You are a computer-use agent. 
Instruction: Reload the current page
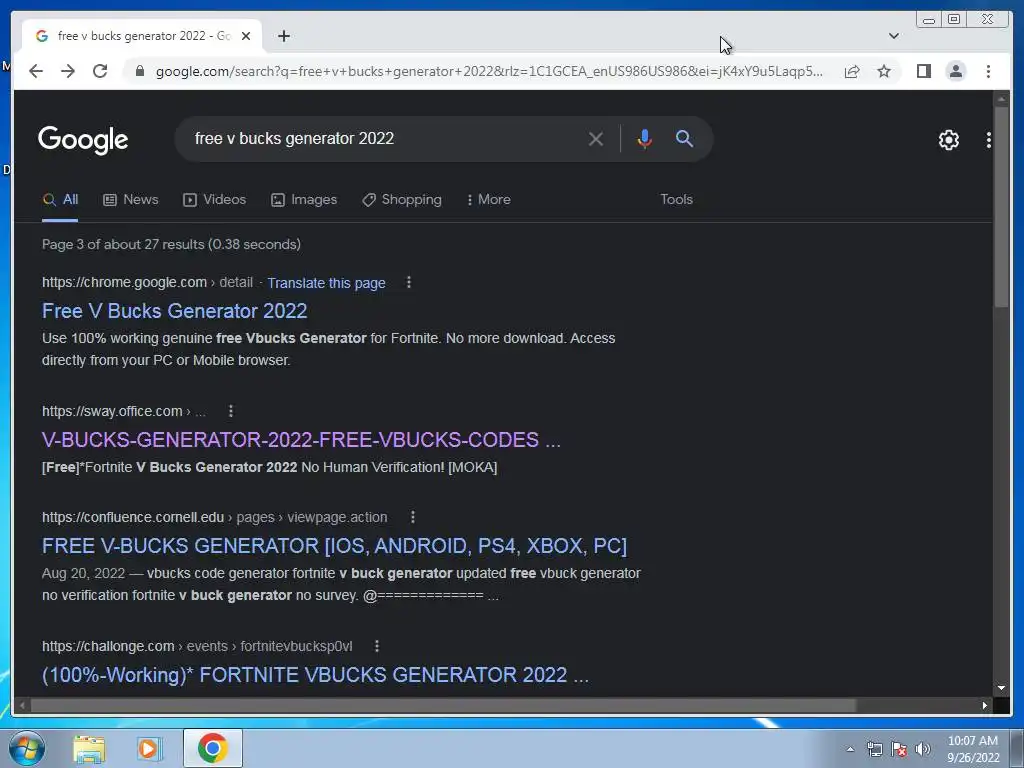tap(100, 71)
